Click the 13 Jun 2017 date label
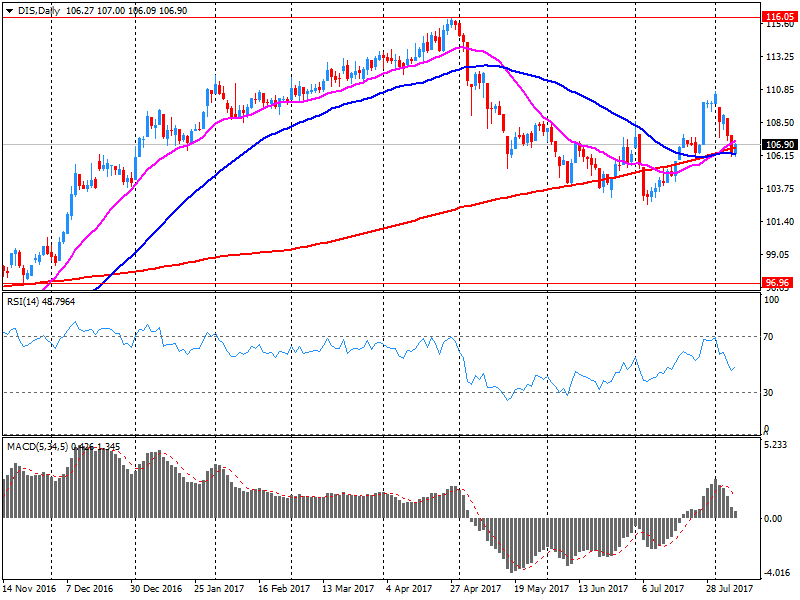Viewport: 800px width, 600px height. (604, 589)
